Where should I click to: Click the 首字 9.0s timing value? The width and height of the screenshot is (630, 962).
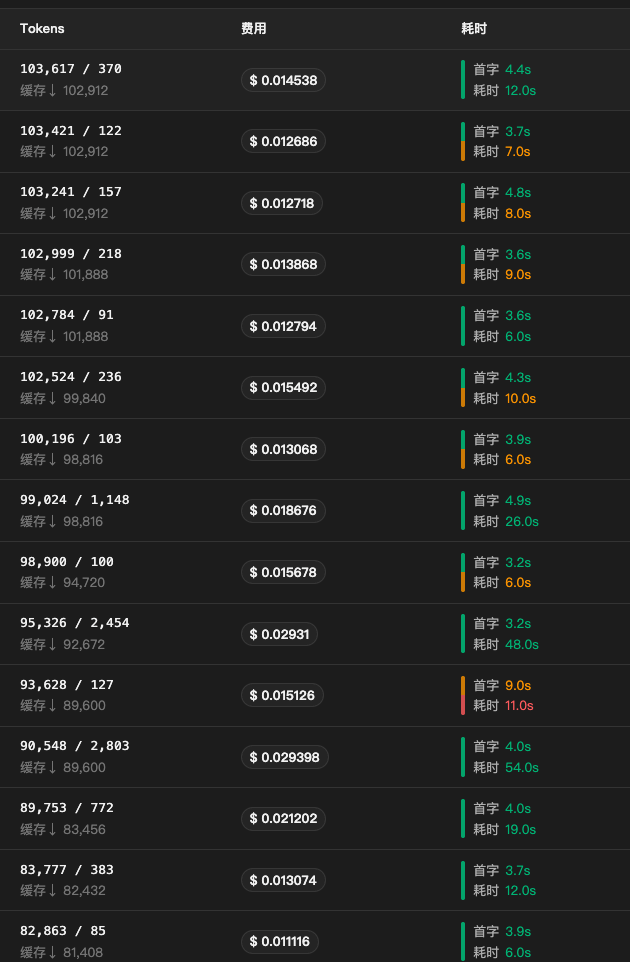(502, 685)
